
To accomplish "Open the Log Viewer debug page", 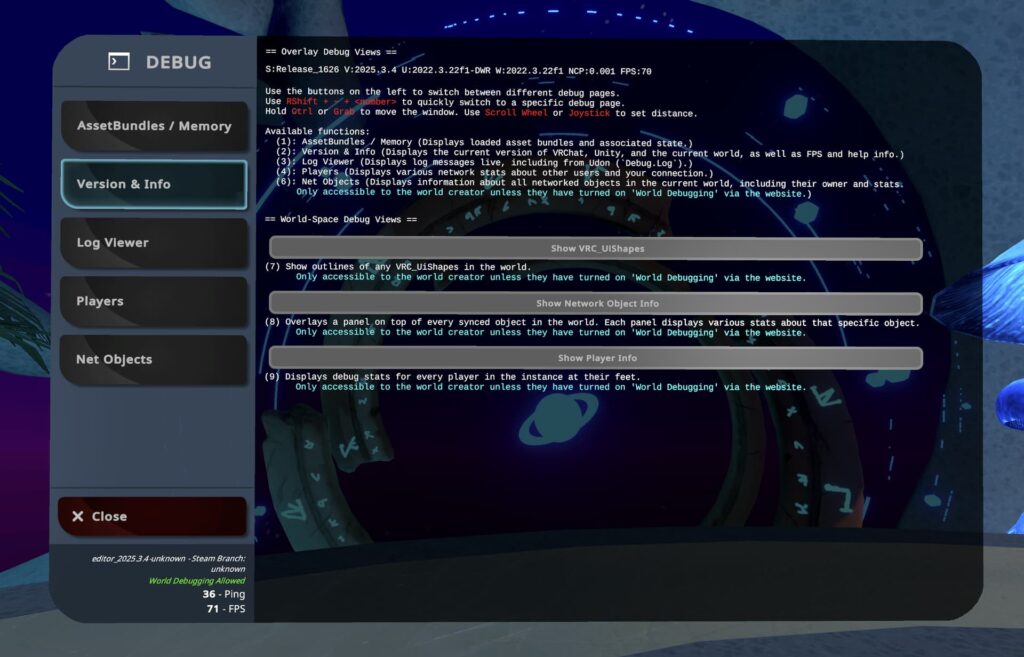I will 154,242.
